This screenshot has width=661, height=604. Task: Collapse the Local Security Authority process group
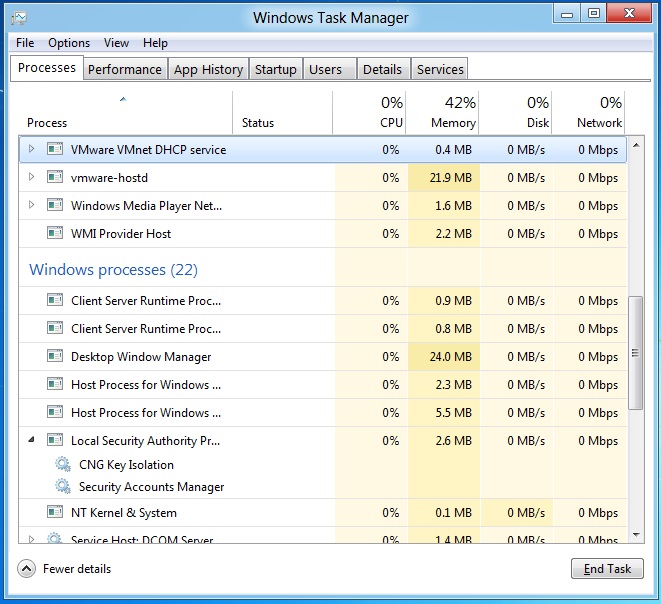click(x=31, y=440)
